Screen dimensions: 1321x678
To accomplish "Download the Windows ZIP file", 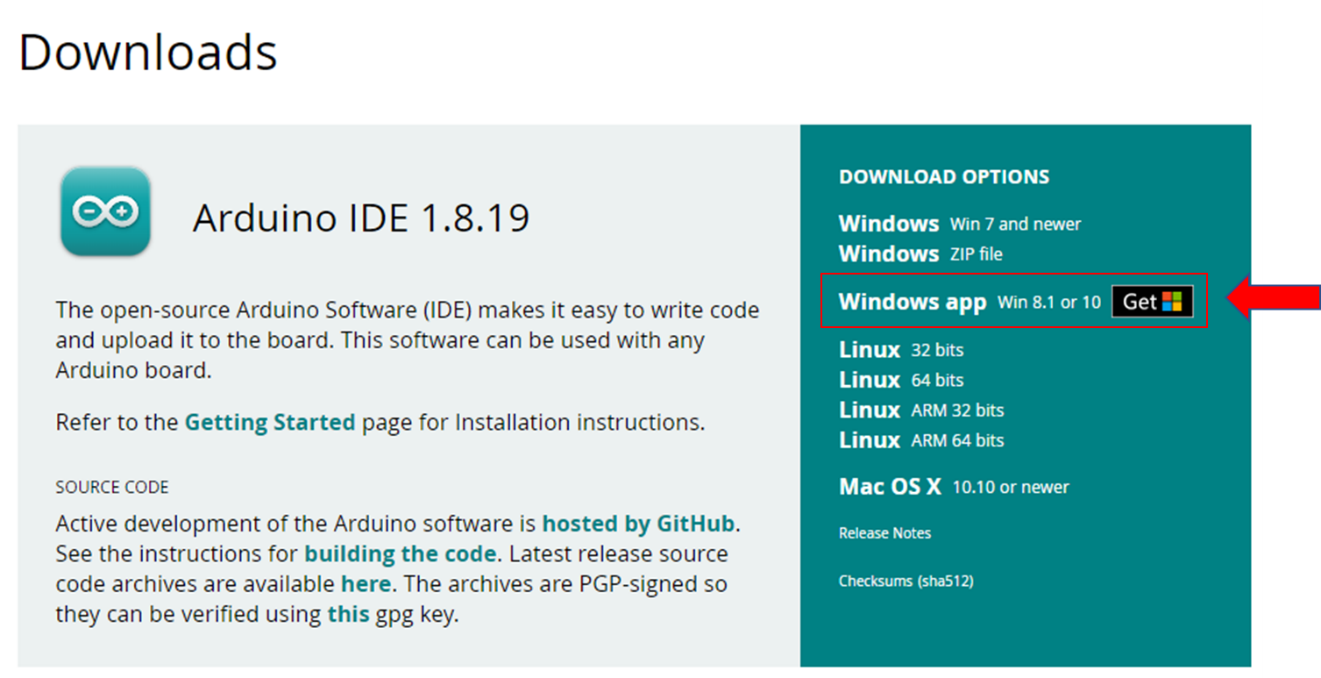I will click(x=920, y=254).
